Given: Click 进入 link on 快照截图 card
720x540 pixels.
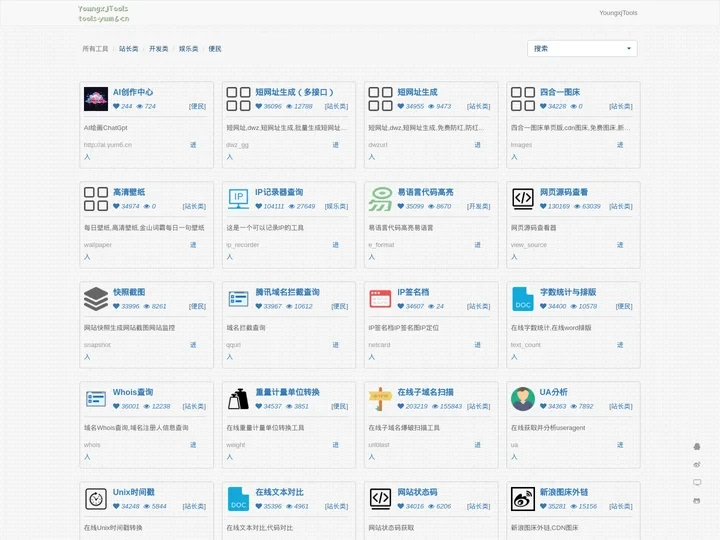Looking at the screenshot, I should click(x=193, y=345).
